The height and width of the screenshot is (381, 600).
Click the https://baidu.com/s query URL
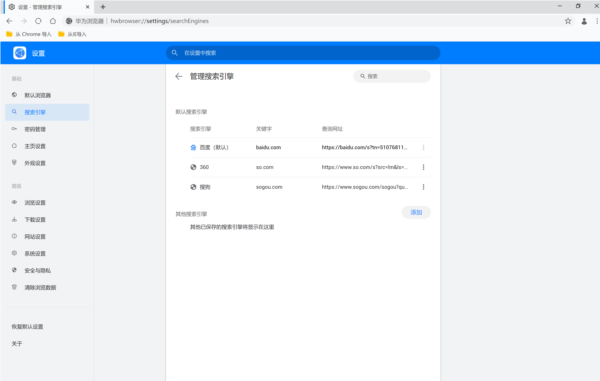point(364,147)
